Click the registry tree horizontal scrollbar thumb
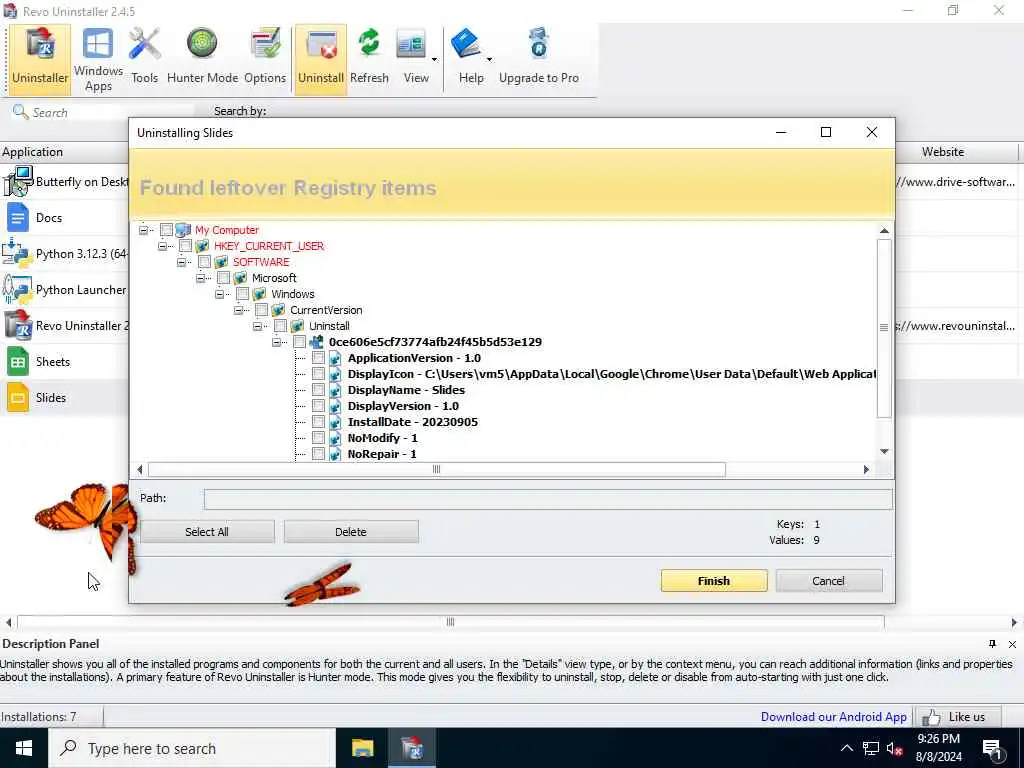Image resolution: width=1024 pixels, height=768 pixels. pos(436,469)
